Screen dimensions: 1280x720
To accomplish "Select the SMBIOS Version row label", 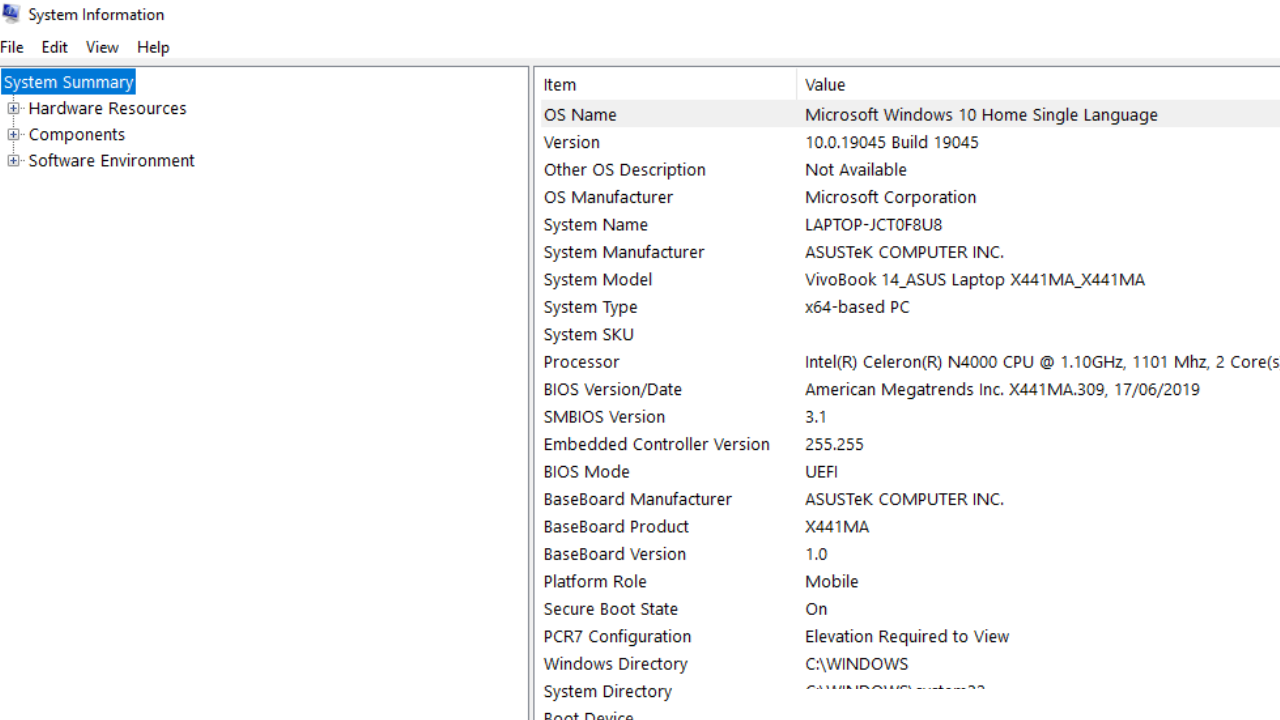I will tap(604, 417).
